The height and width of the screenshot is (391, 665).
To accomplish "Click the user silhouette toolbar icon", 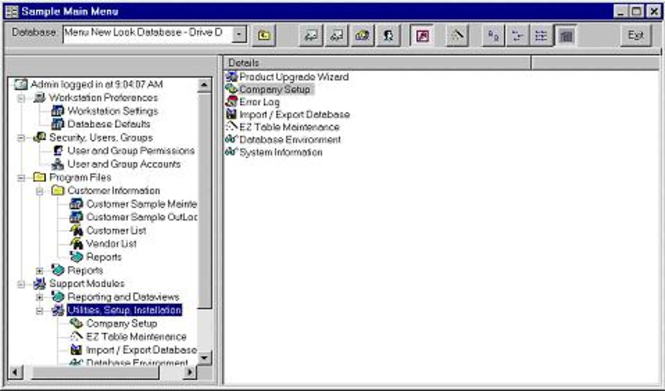I will [388, 35].
